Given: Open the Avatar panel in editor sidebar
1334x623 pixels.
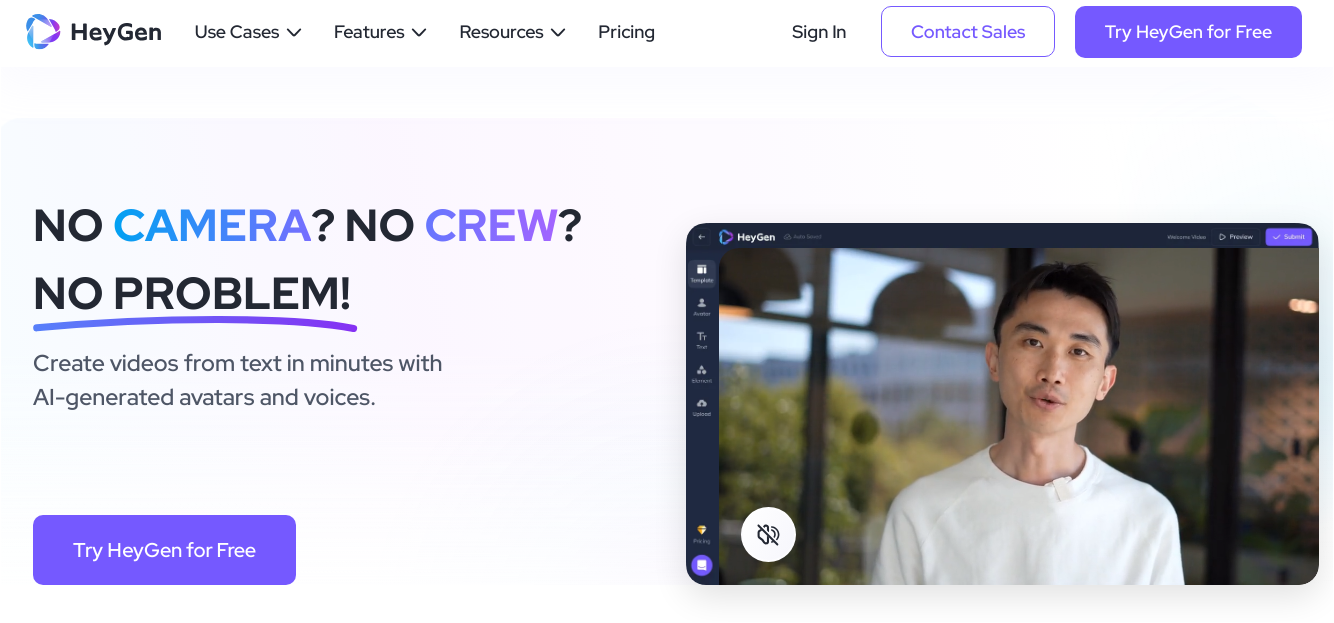Looking at the screenshot, I should [701, 306].
